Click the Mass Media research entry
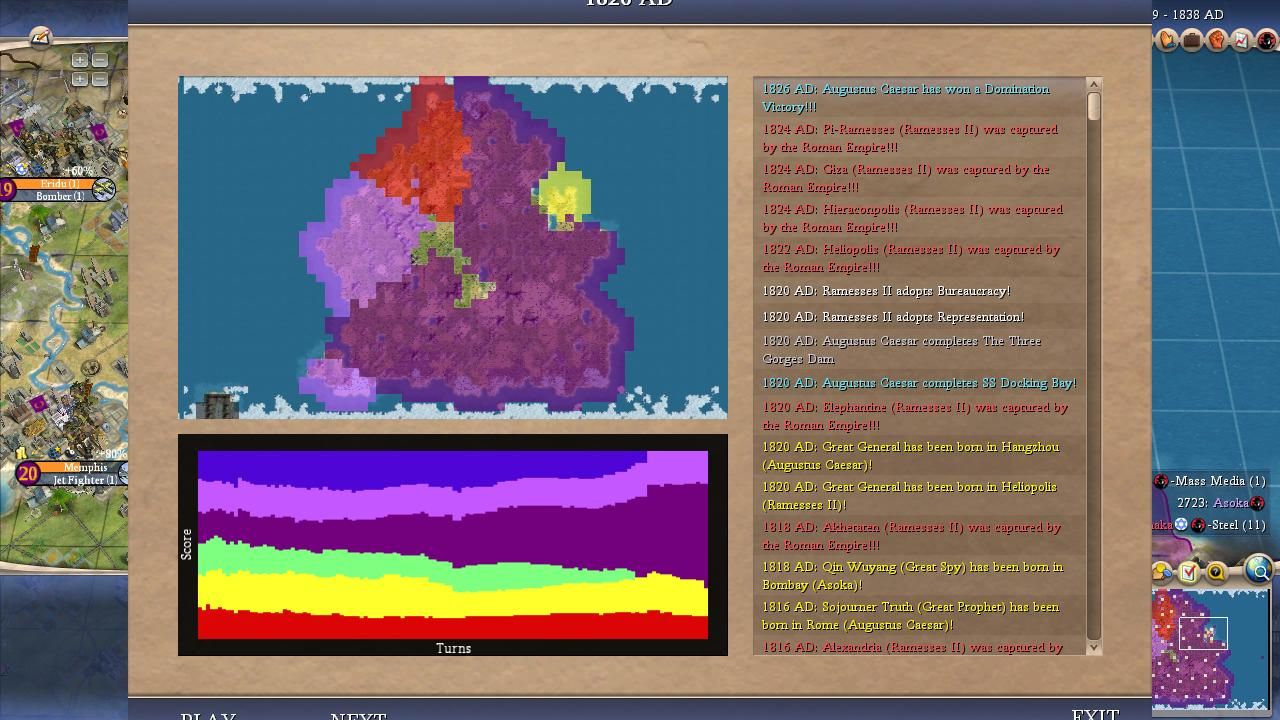 (1217, 481)
